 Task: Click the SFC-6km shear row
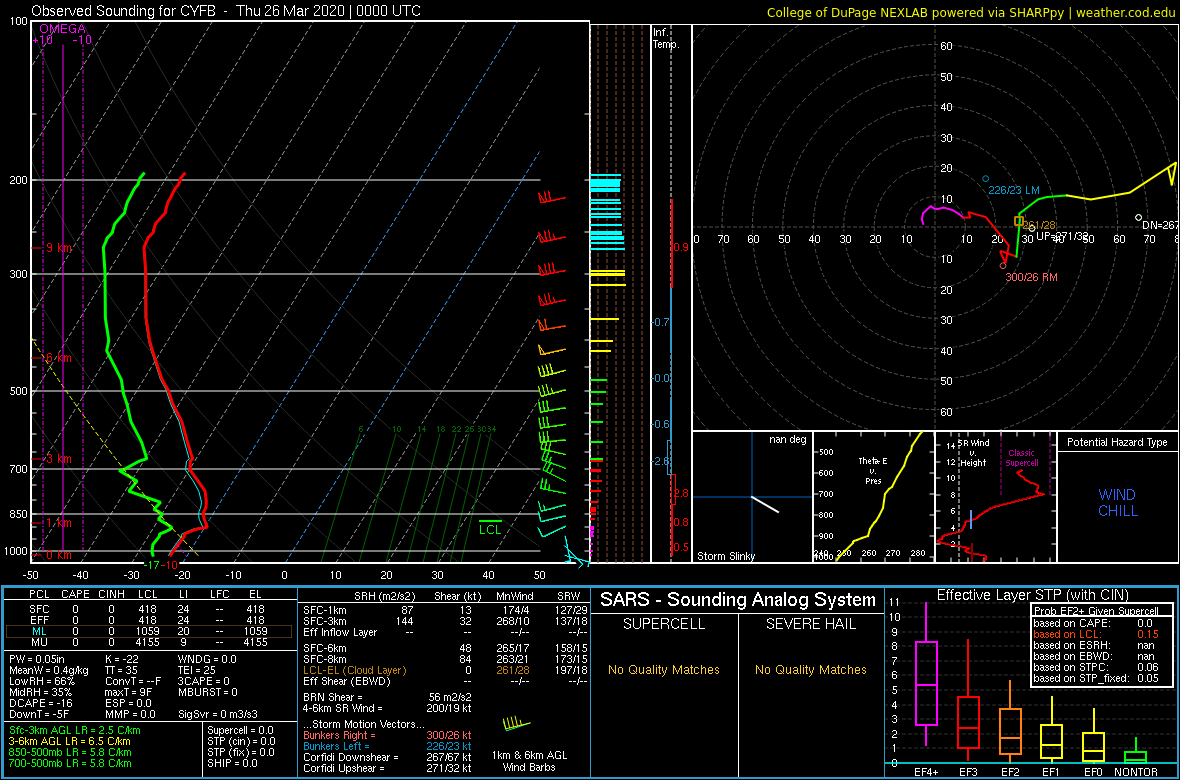pos(446,647)
